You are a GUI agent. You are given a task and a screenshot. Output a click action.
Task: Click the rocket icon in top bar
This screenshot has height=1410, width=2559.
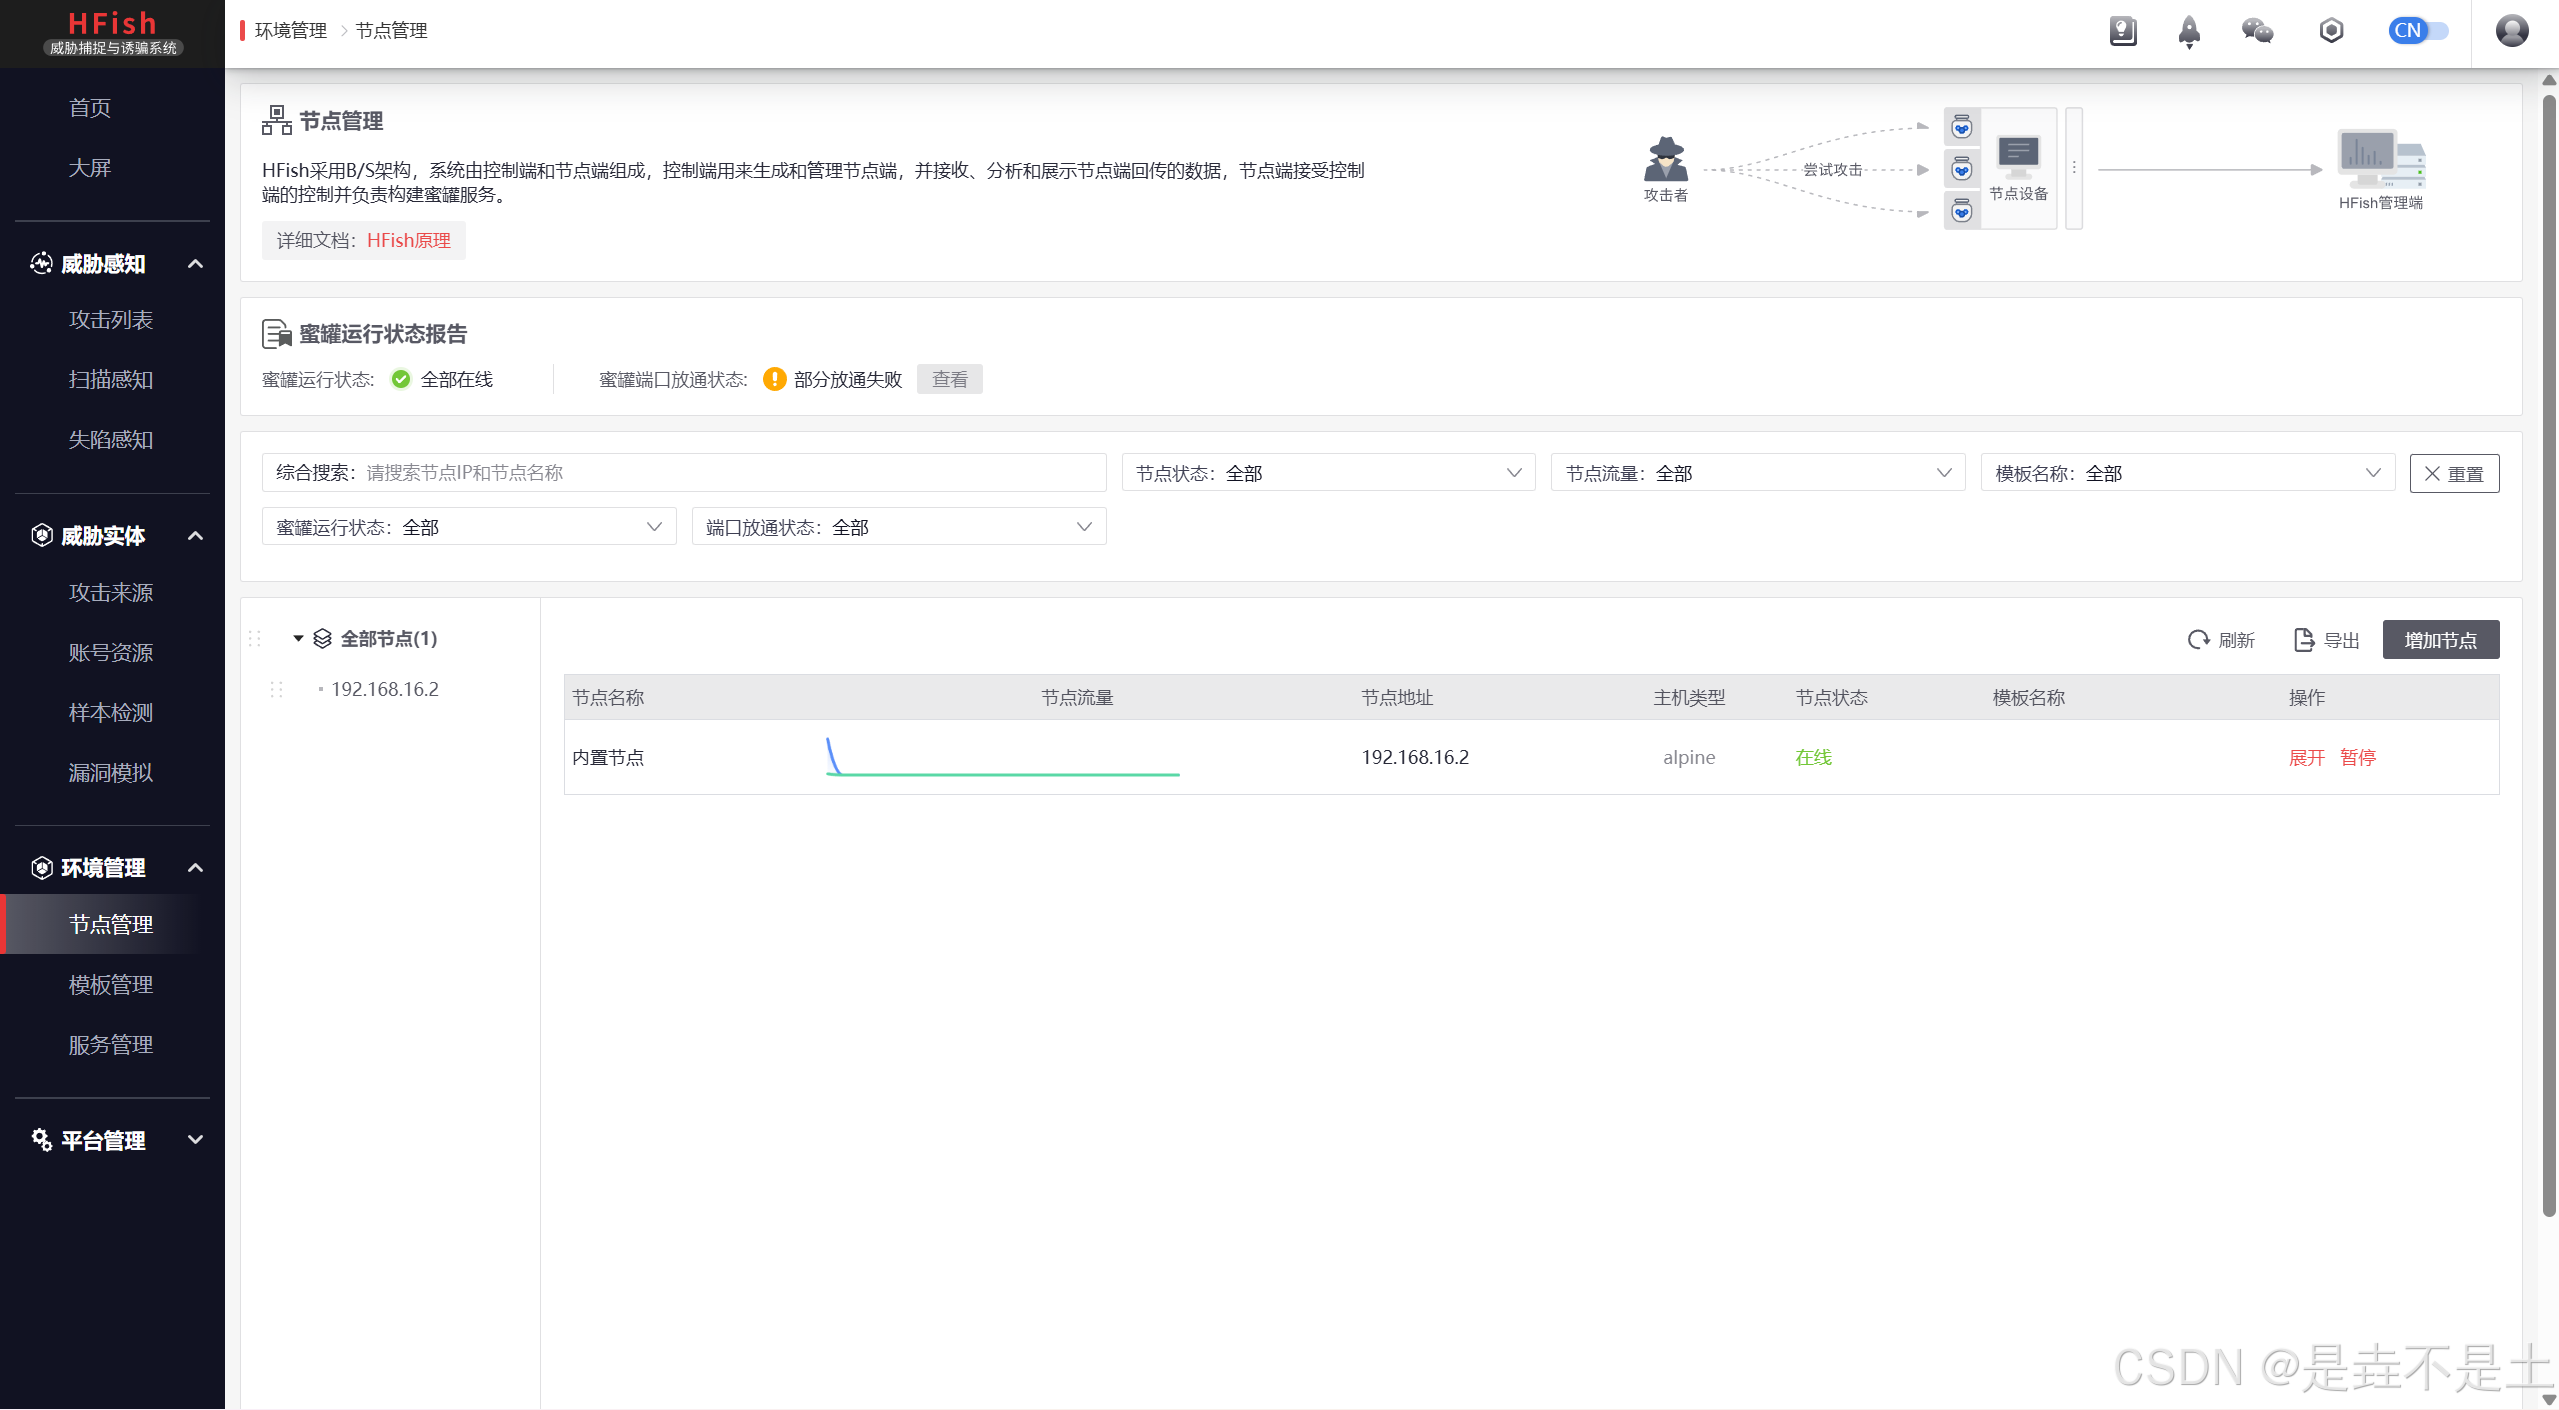point(2189,31)
